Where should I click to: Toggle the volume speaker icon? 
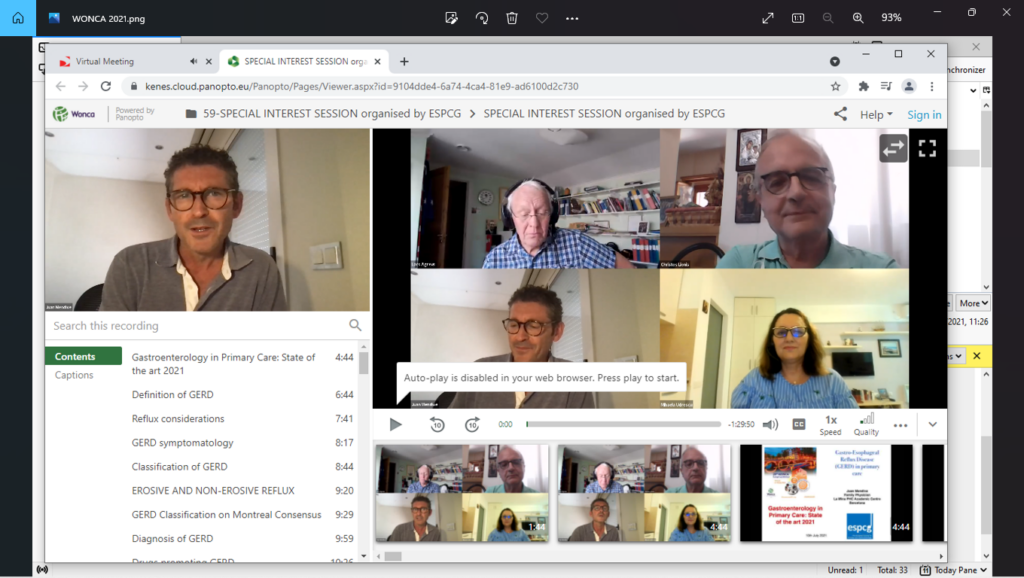coord(771,425)
